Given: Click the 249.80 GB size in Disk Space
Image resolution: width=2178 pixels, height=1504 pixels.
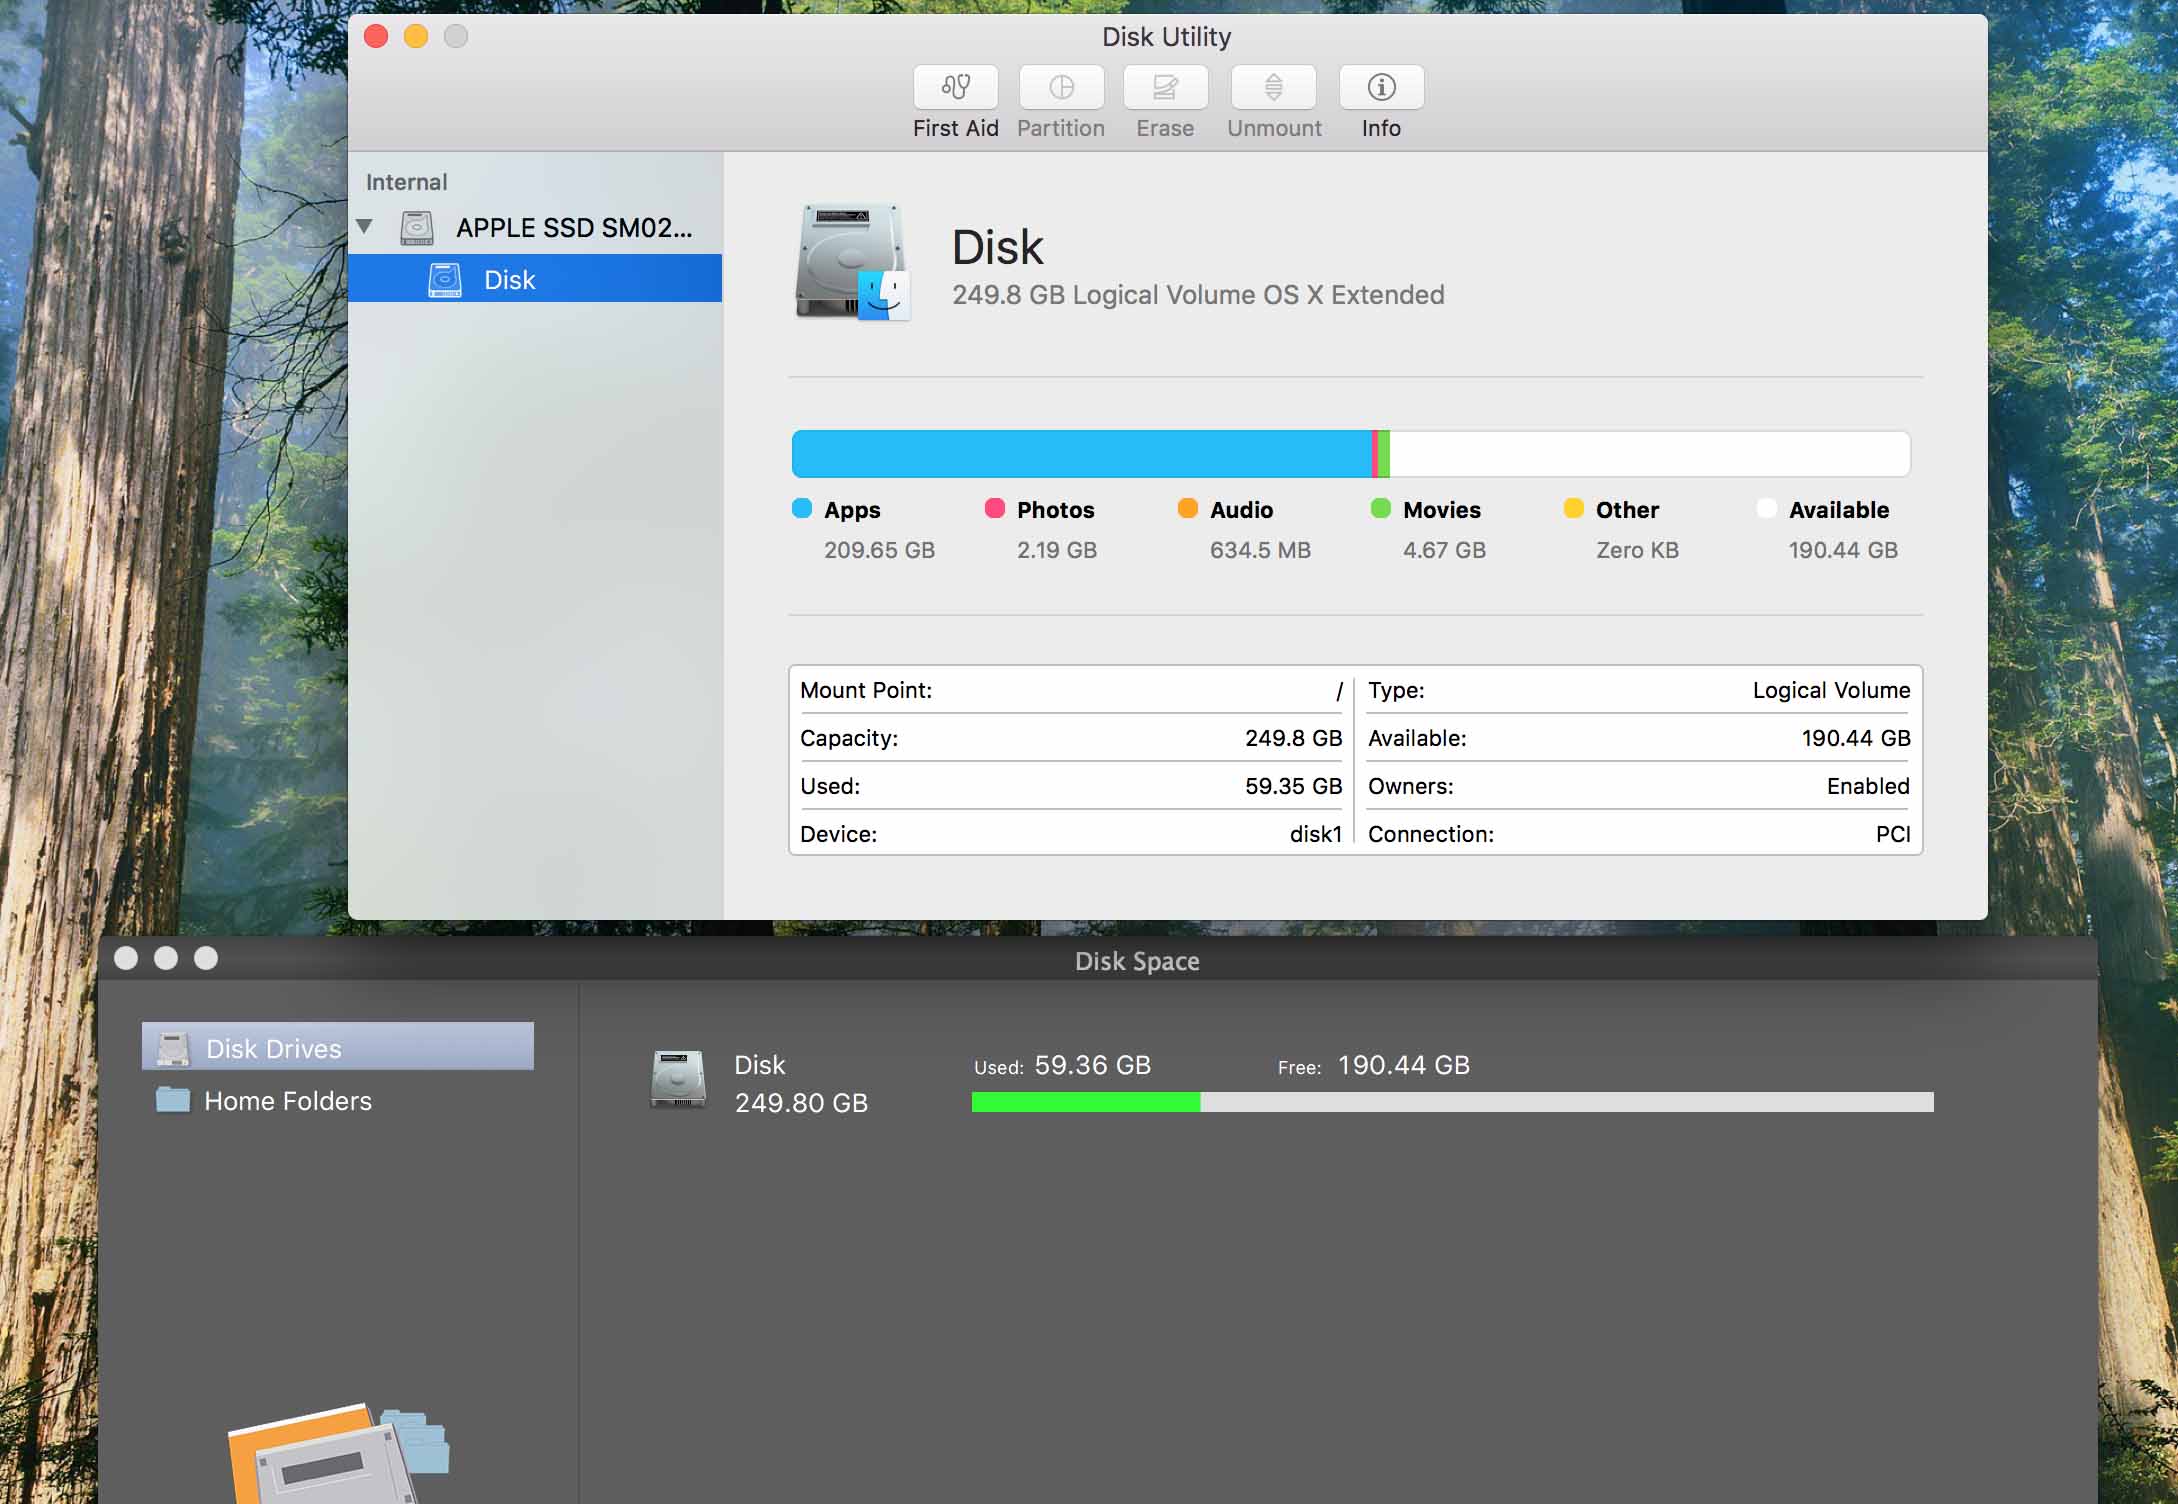Looking at the screenshot, I should pyautogui.click(x=801, y=1103).
